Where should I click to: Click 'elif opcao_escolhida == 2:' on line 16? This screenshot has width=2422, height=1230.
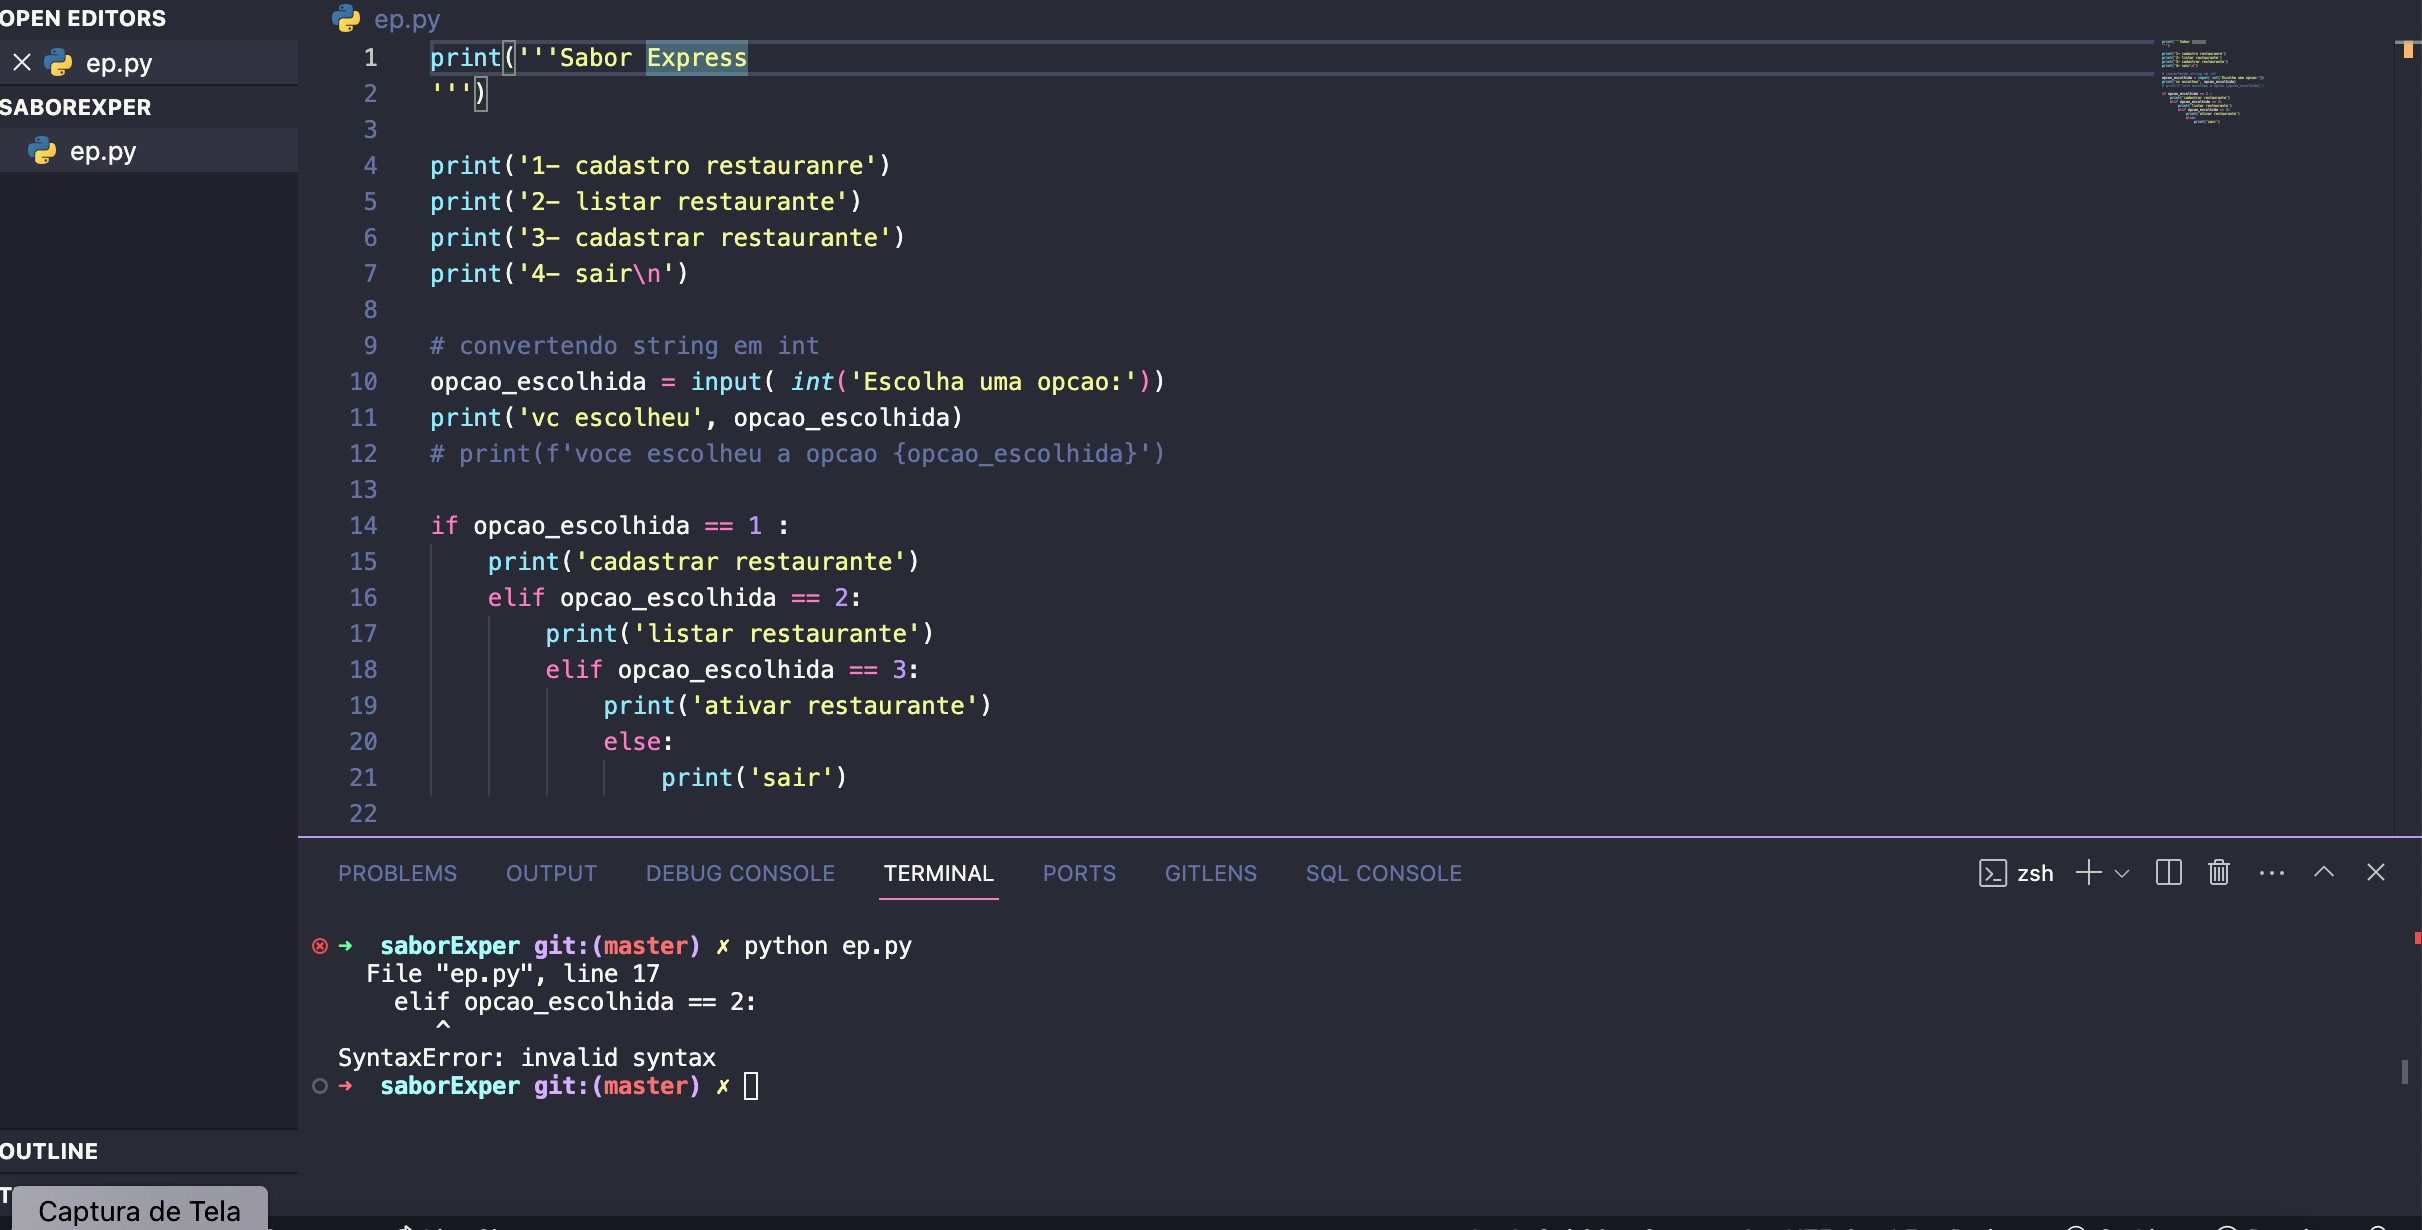point(674,598)
